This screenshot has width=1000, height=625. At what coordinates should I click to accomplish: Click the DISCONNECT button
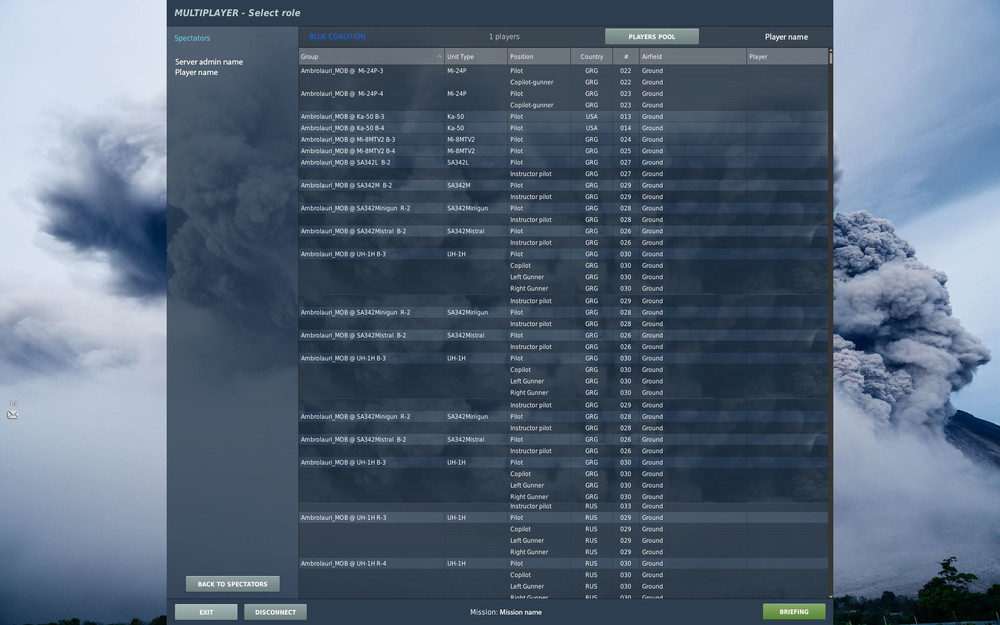275,611
